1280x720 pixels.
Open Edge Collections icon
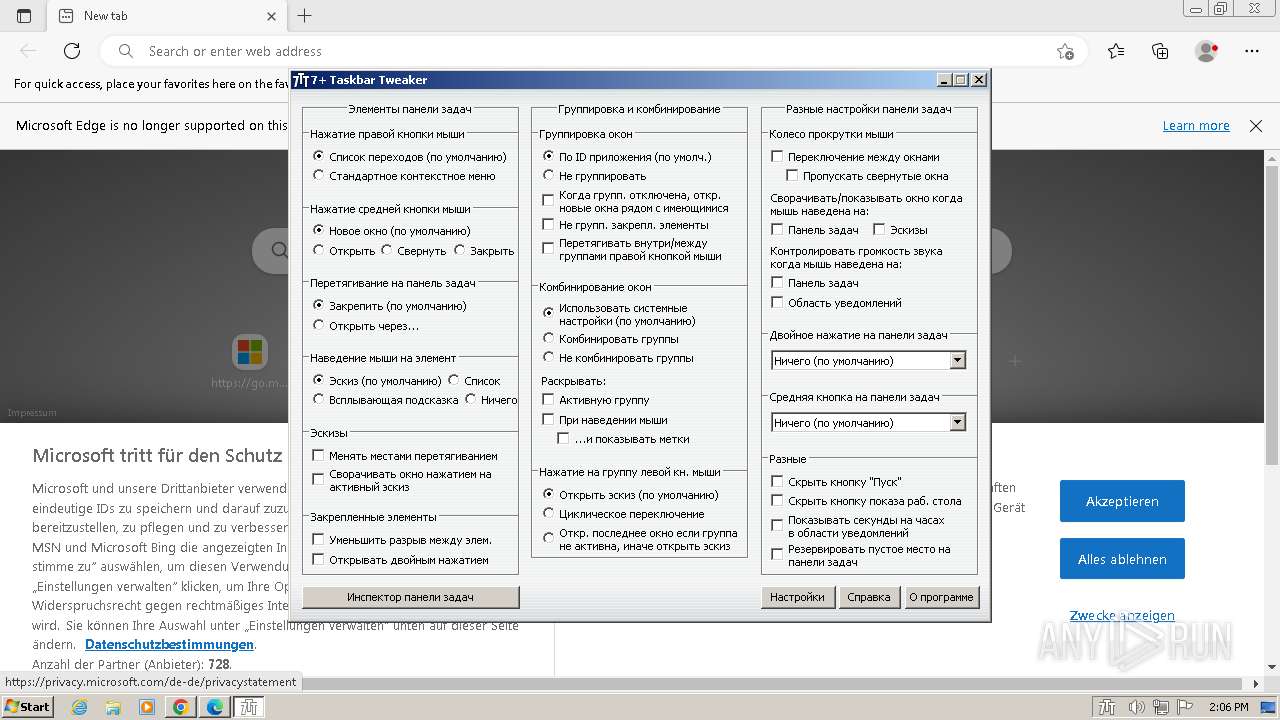[x=1160, y=51]
